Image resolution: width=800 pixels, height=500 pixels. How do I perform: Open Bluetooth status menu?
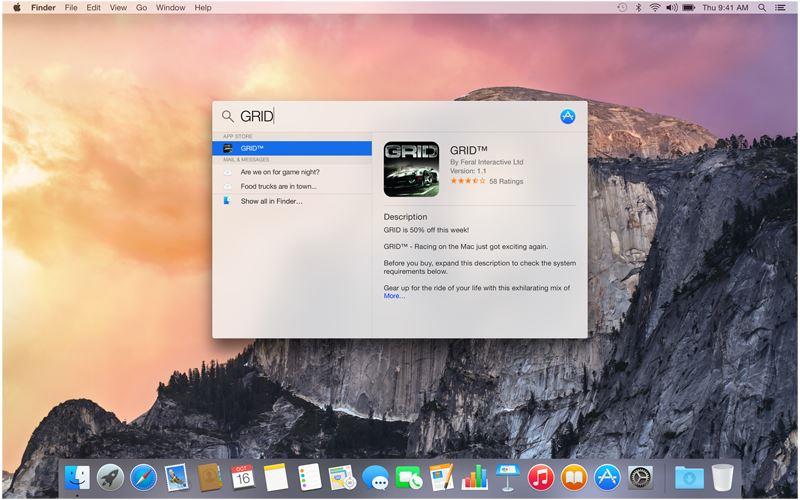point(638,8)
